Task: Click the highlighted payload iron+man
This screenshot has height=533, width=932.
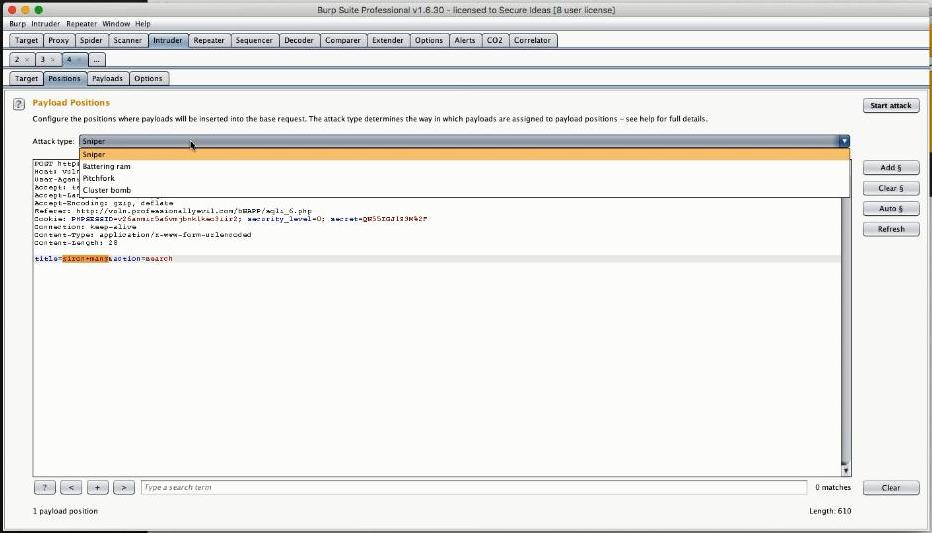Action: [x=86, y=259]
